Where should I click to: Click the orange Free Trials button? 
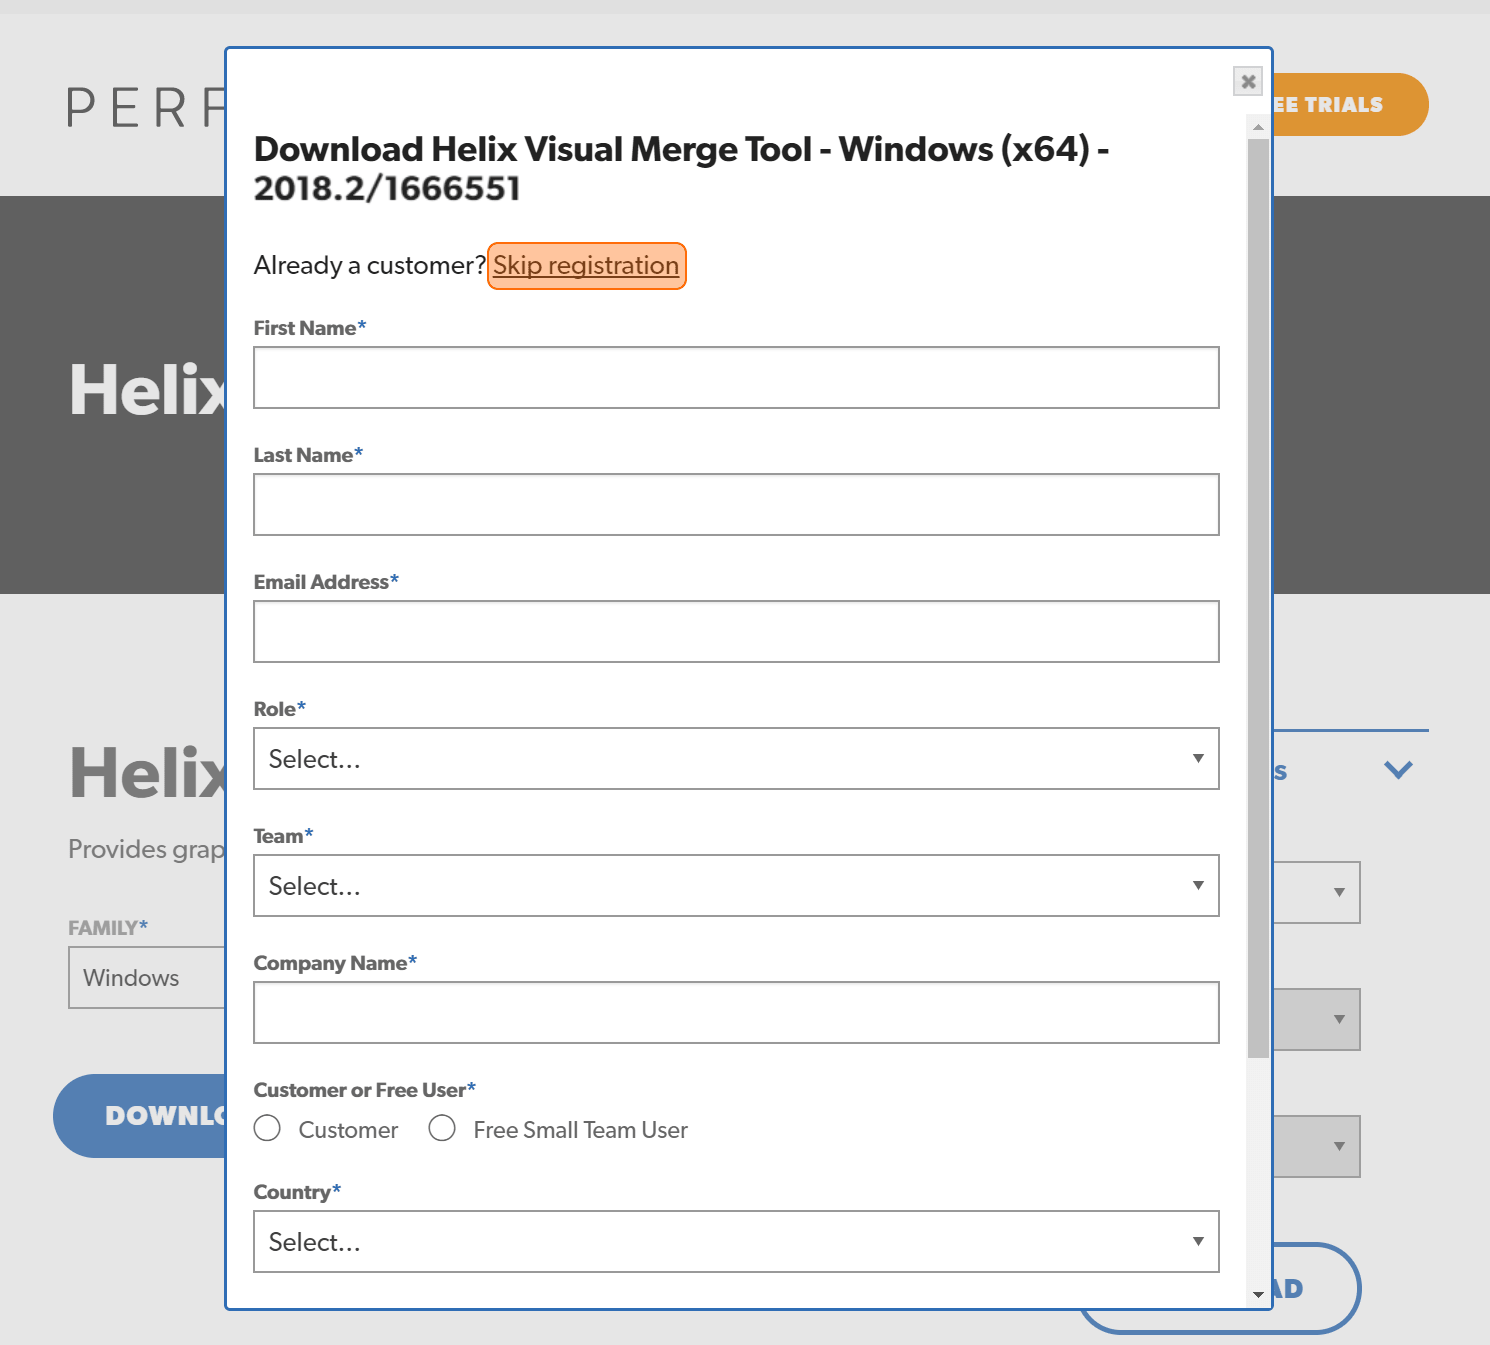[1350, 104]
